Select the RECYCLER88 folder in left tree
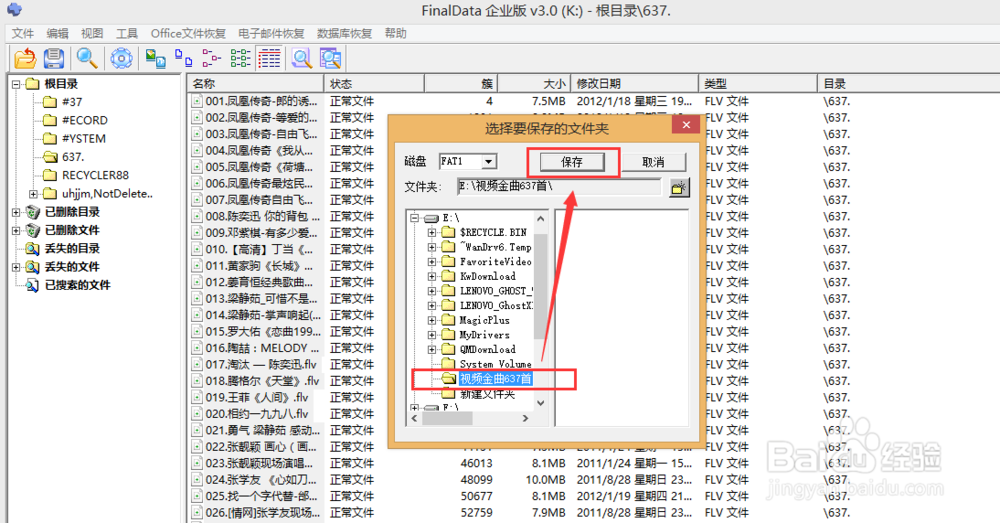Viewport: 1000px width, 523px height. pos(95,175)
